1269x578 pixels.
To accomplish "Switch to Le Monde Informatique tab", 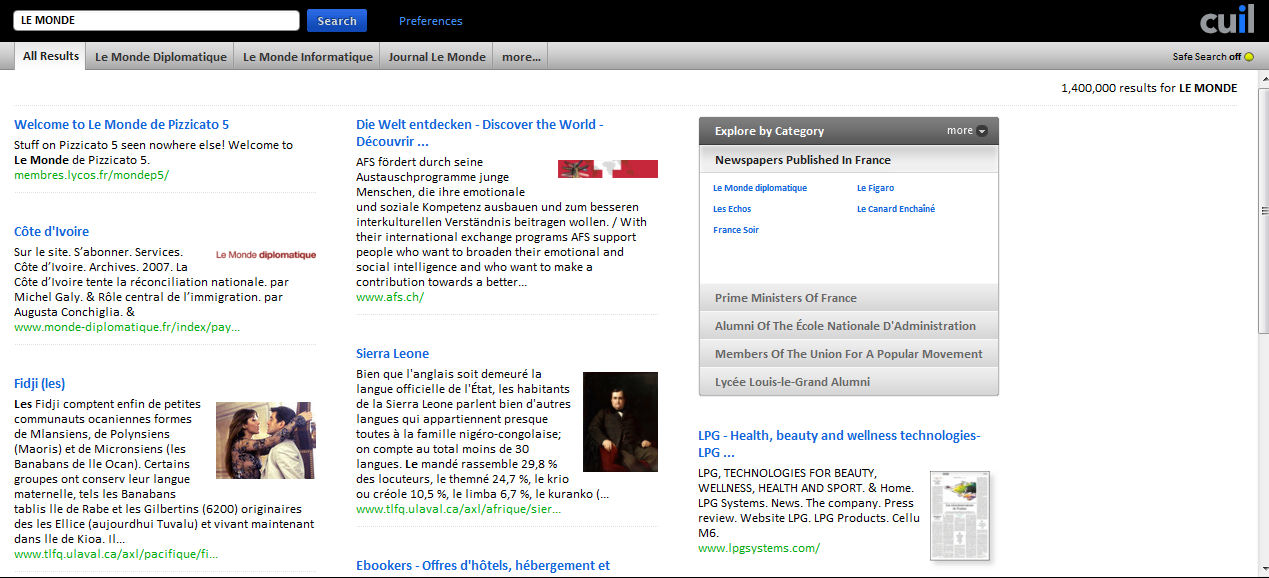I will click(x=308, y=57).
